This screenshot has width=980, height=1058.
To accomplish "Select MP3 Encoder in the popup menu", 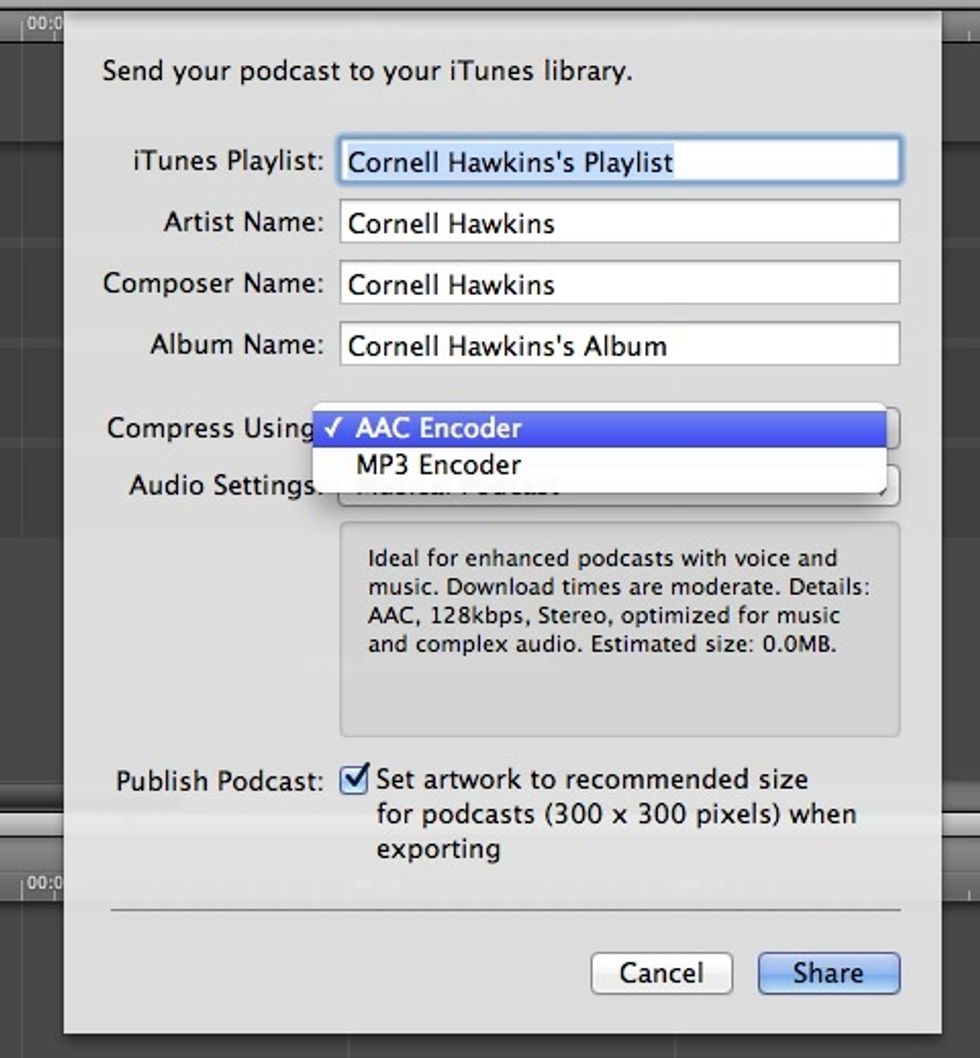I will [x=600, y=465].
